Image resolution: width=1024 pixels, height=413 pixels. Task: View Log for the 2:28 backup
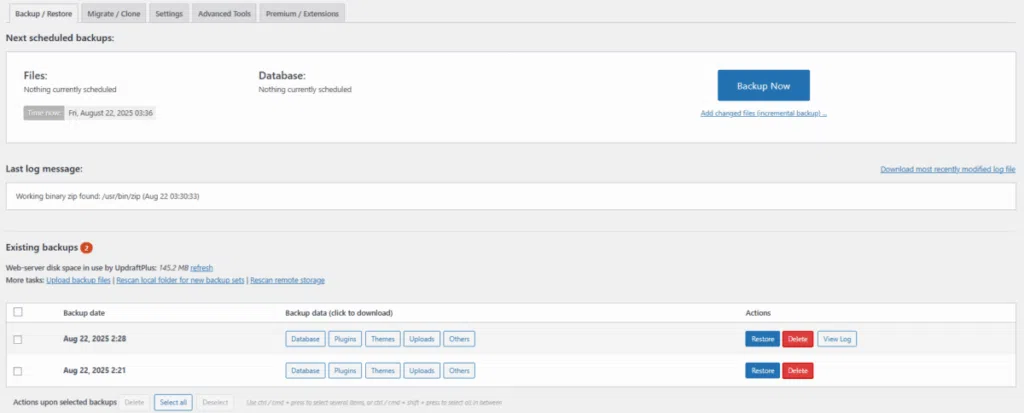coord(837,339)
